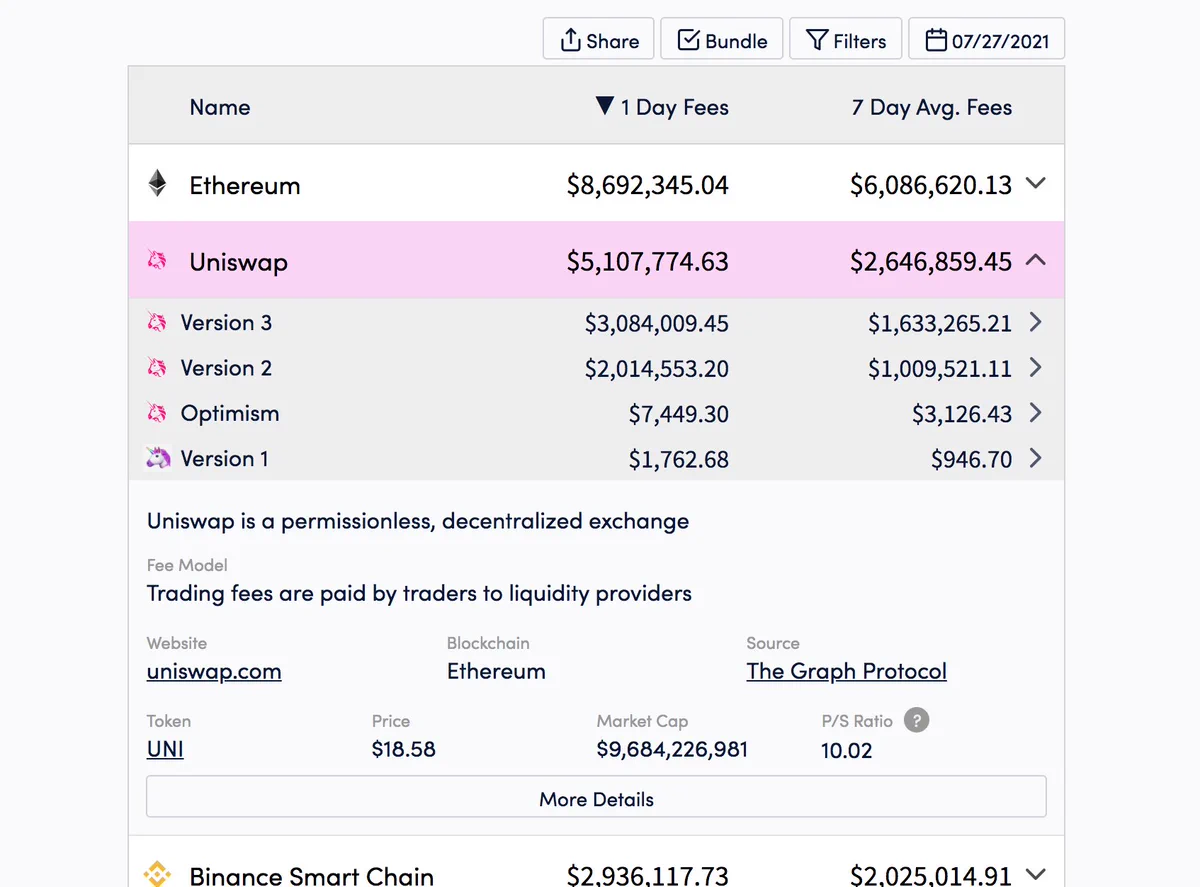Open the Filters menu

[846, 40]
